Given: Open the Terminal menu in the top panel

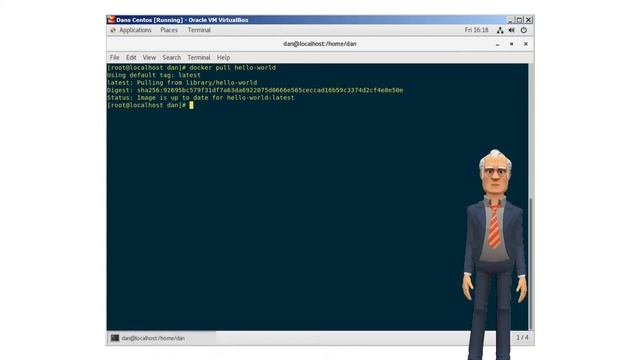Looking at the screenshot, I should tap(199, 30).
